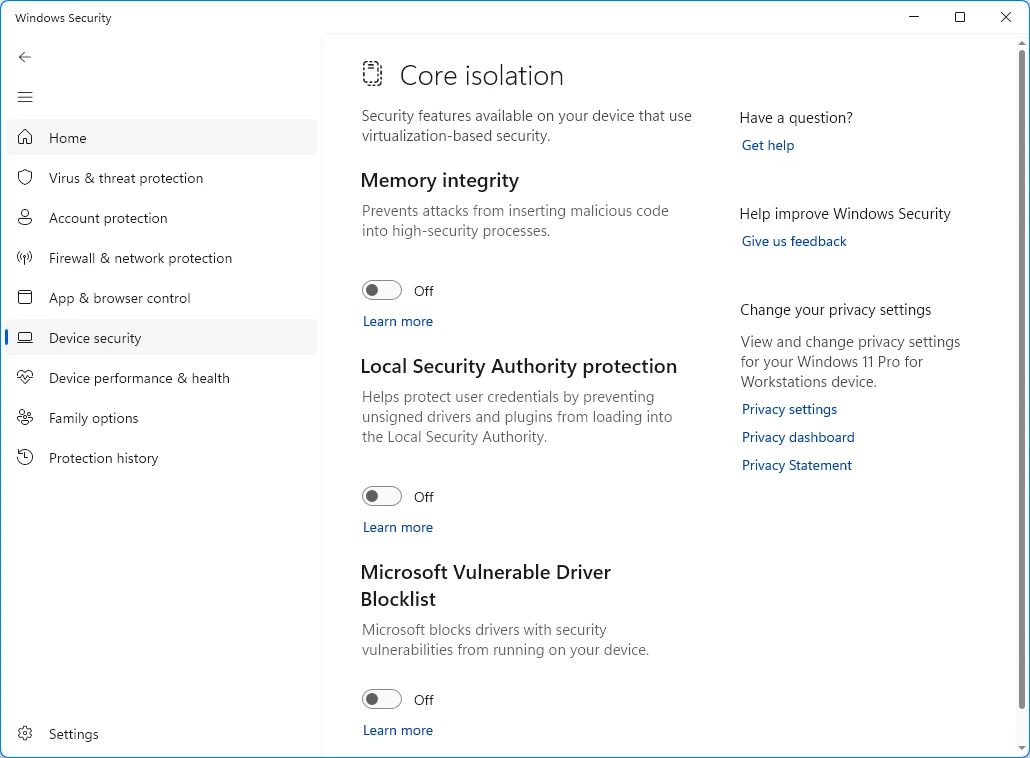Click the Family options people icon

point(25,418)
